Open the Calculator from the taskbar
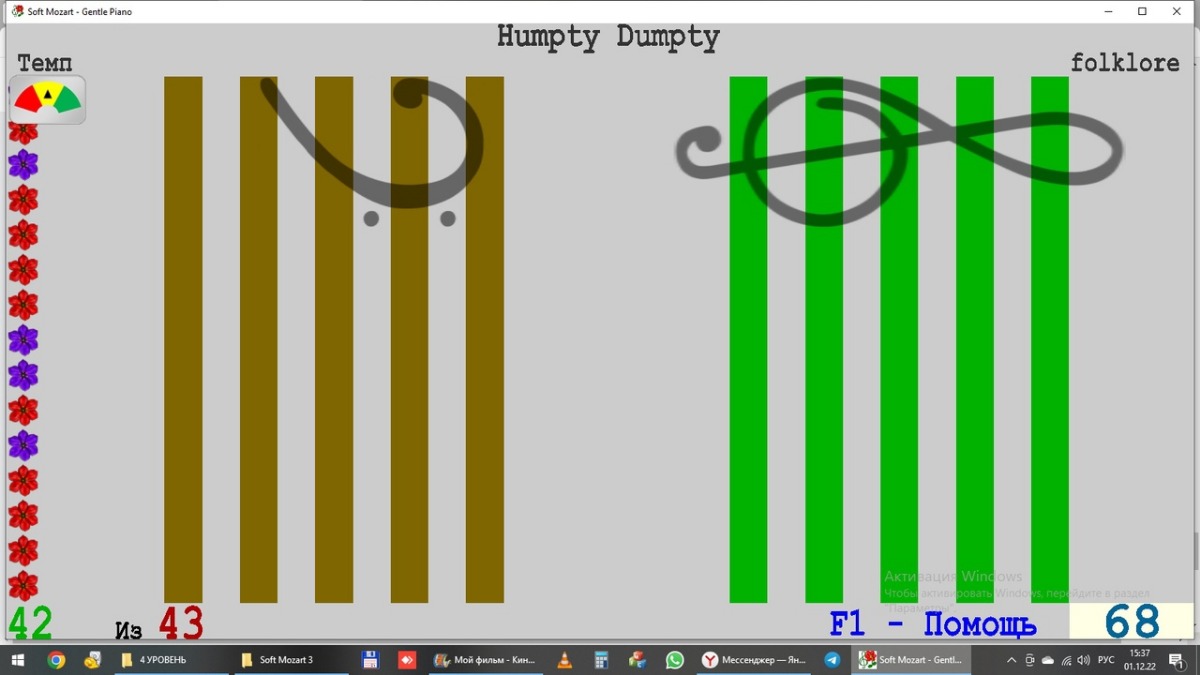The image size is (1200, 675). coord(601,660)
